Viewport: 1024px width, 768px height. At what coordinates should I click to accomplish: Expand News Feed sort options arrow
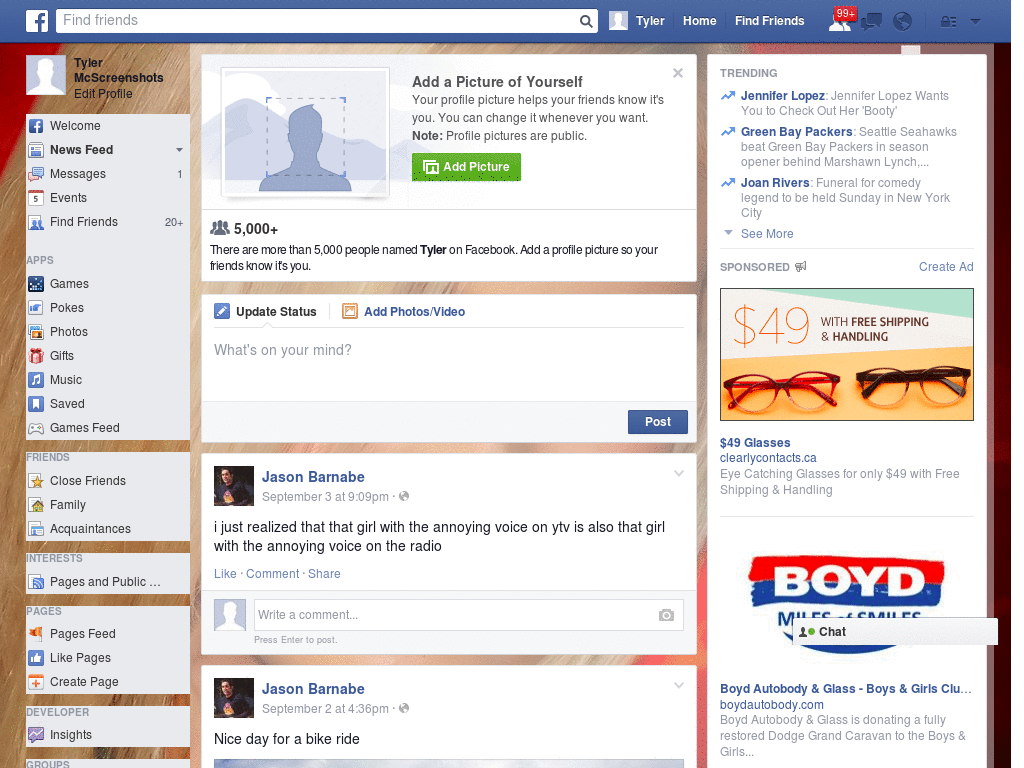click(x=179, y=150)
